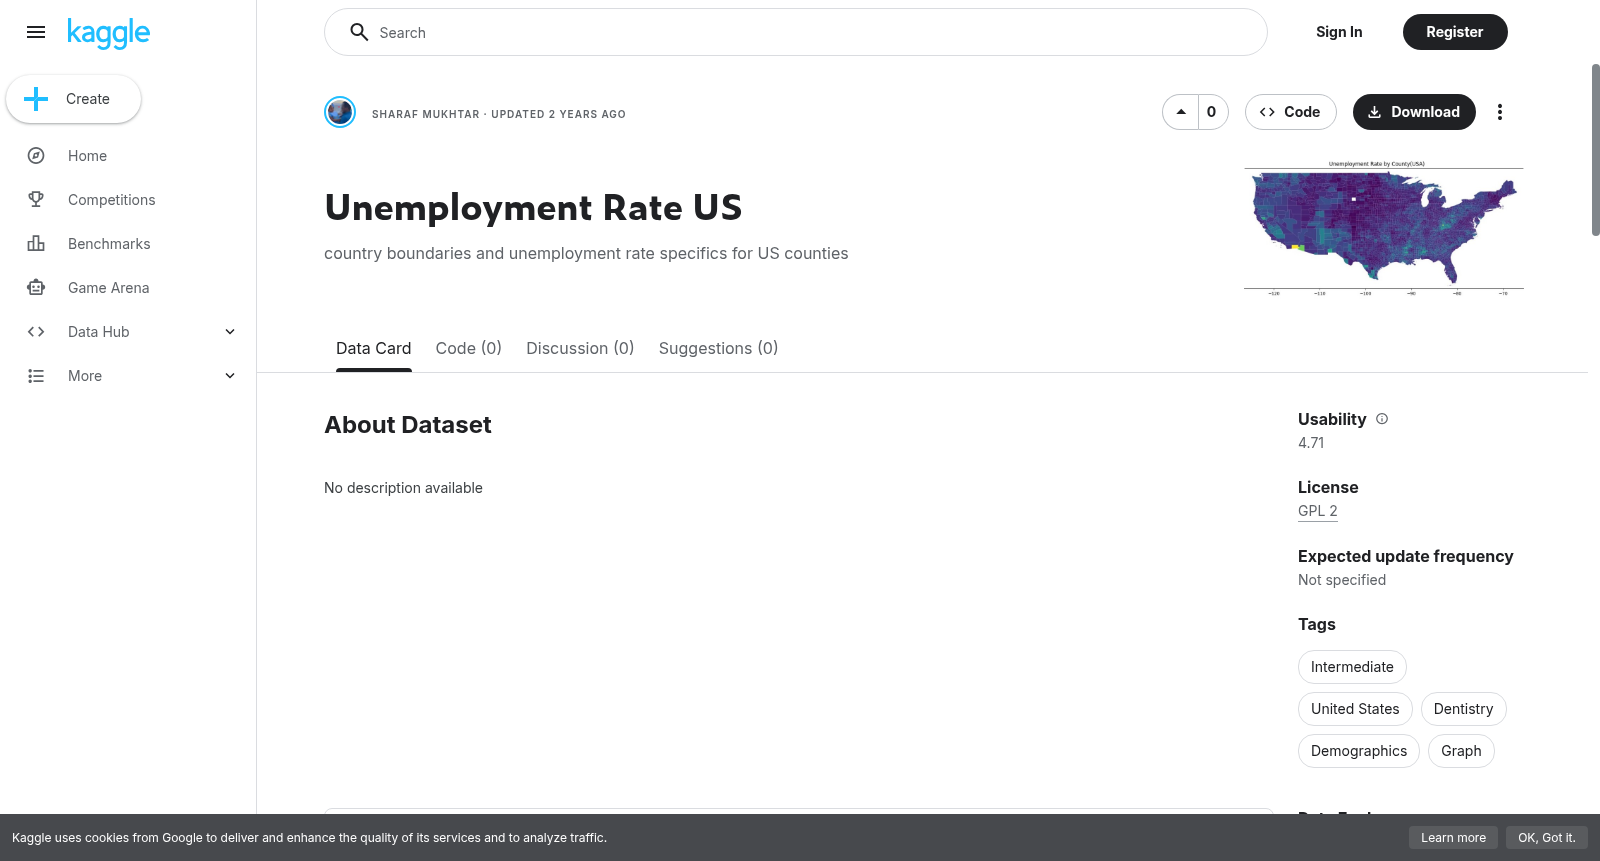Switch to the Data Card tab
1600x861 pixels.
(x=373, y=348)
